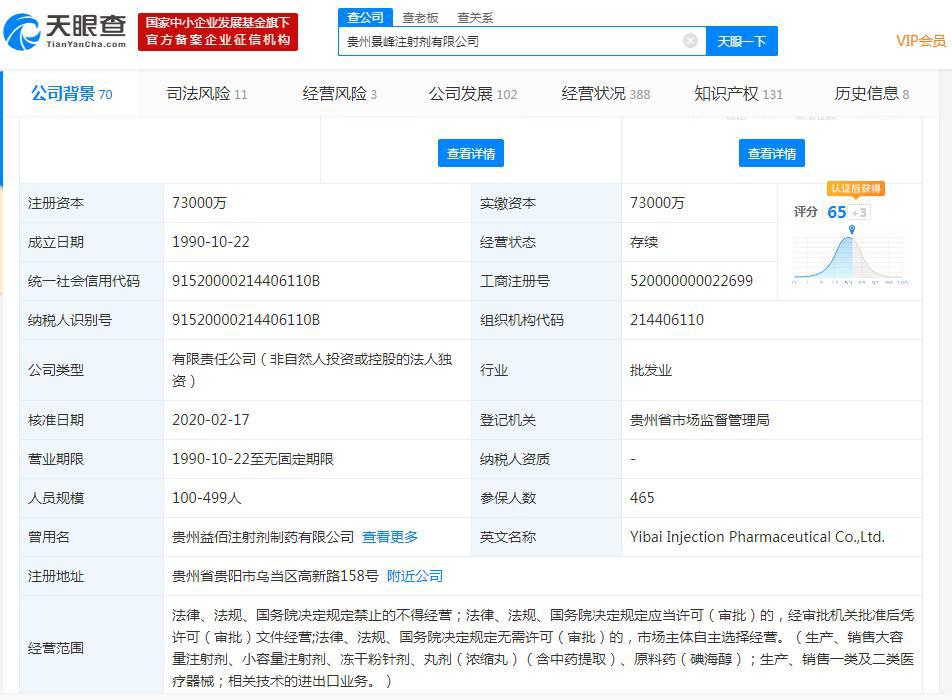
Task: Click the red 国家中小企业发展基金 banner
Action: click(218, 32)
